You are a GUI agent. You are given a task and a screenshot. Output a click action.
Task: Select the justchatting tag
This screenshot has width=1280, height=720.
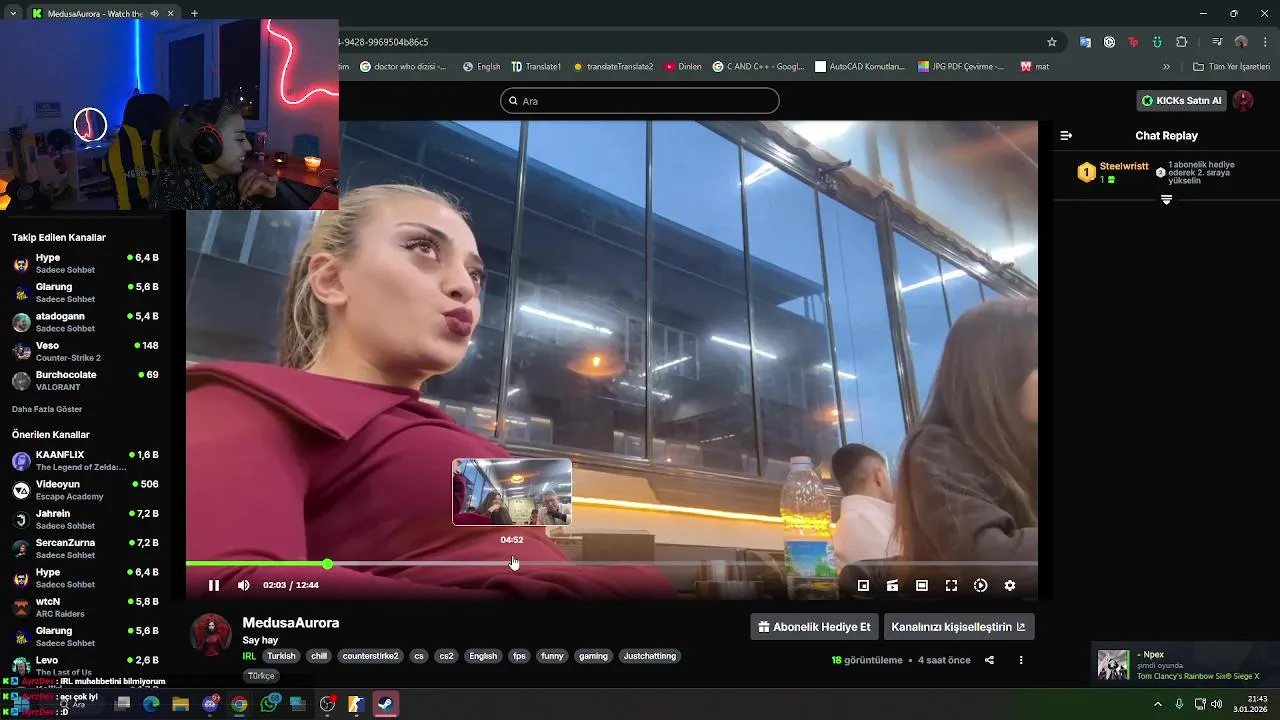[x=650, y=656]
